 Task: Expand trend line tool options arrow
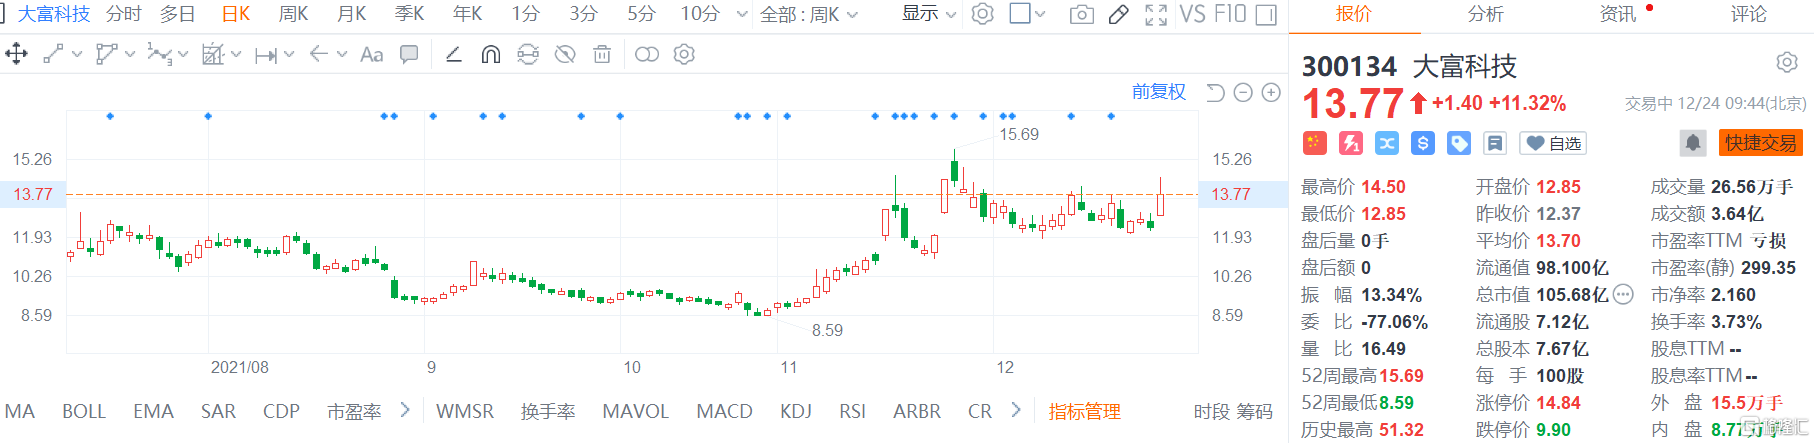point(77,55)
